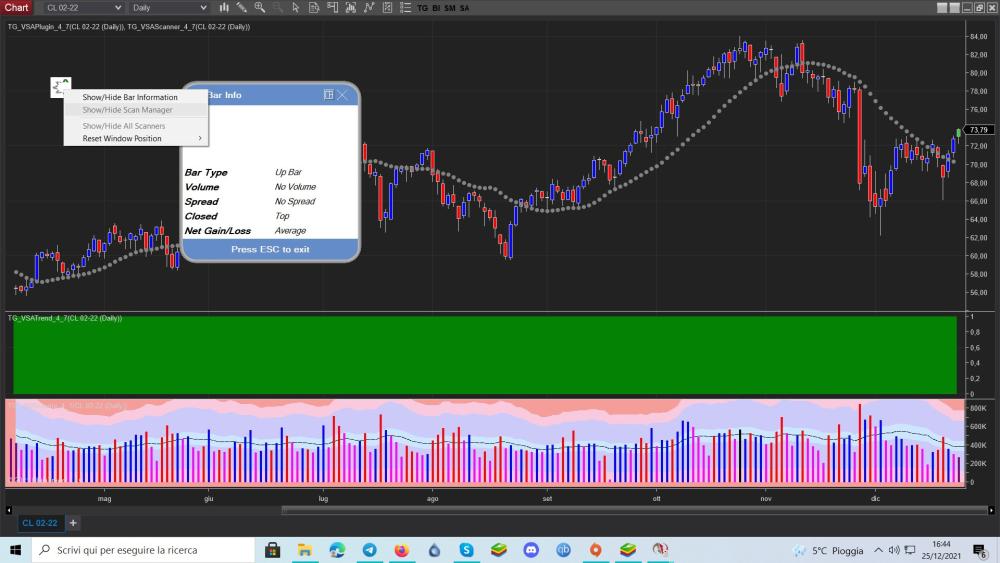Viewport: 1000px width, 563px height.
Task: Open the Daily interval dropdown
Action: pos(169,8)
